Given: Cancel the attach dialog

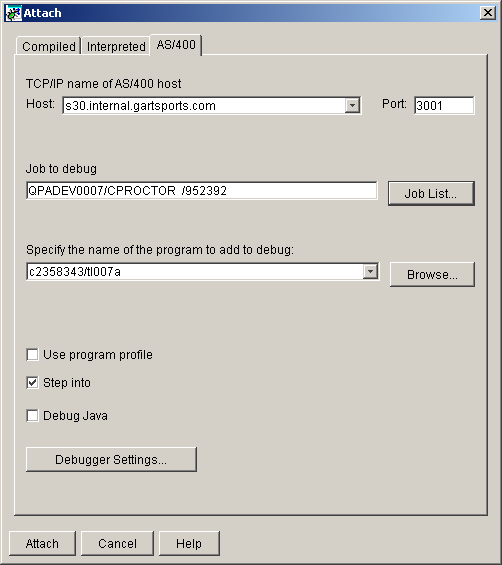Looking at the screenshot, I should [117, 543].
